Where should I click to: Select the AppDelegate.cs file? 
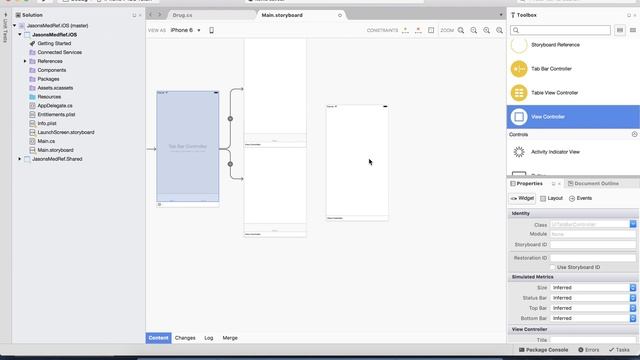[55, 106]
